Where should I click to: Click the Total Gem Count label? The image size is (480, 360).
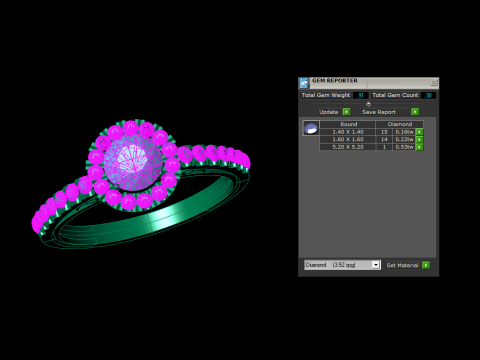(395, 95)
